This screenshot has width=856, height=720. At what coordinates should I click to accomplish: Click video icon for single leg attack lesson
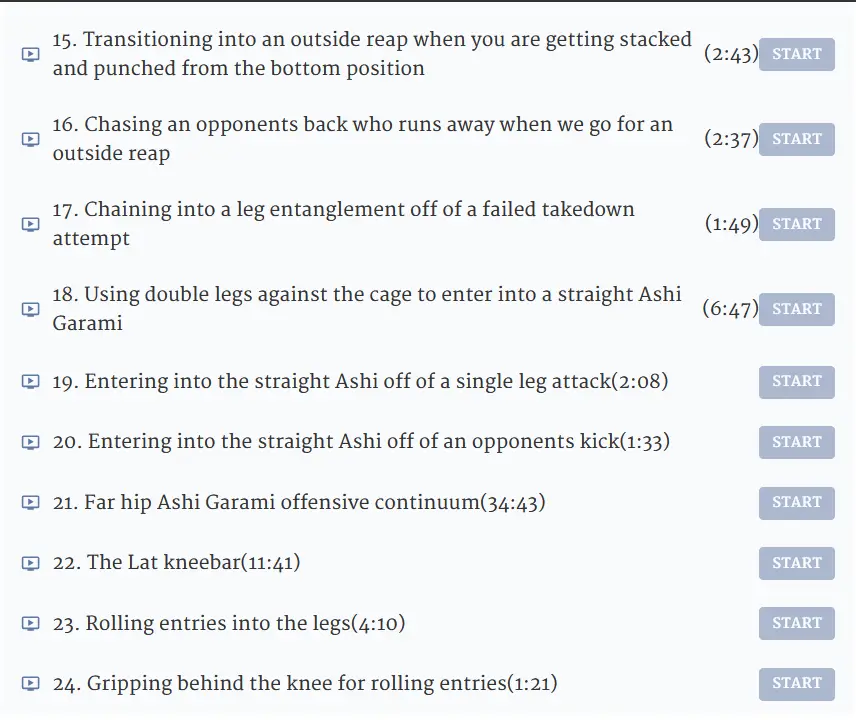pos(31,382)
